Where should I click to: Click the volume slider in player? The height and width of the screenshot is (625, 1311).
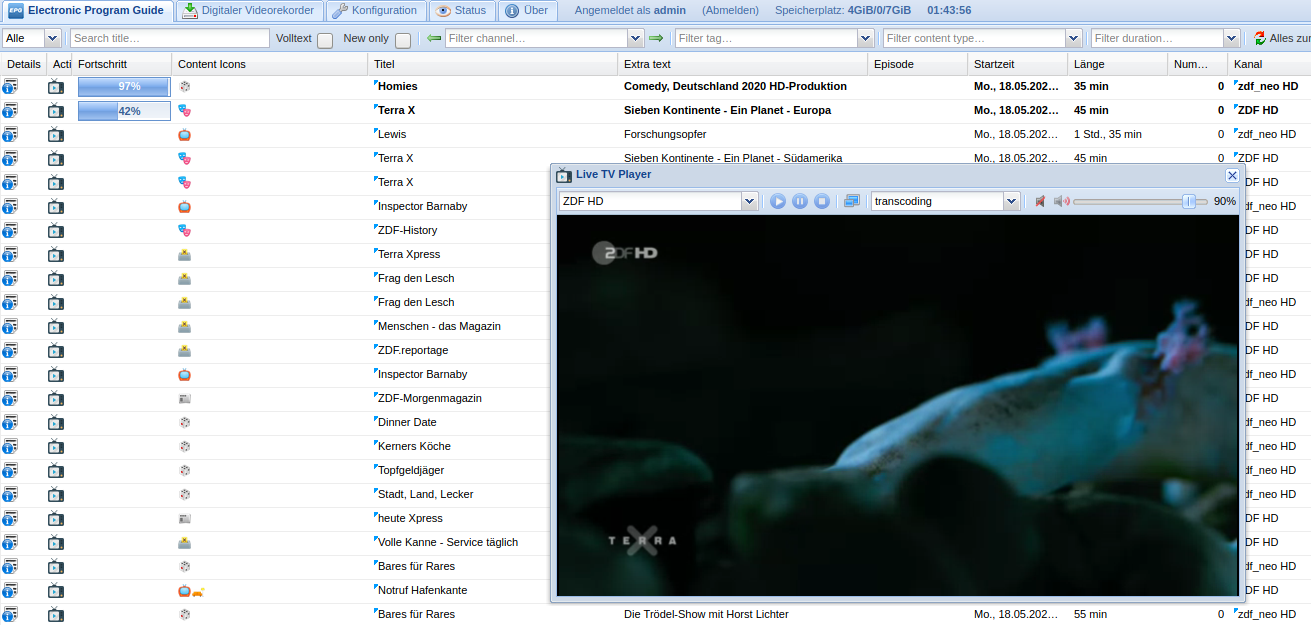point(1140,201)
